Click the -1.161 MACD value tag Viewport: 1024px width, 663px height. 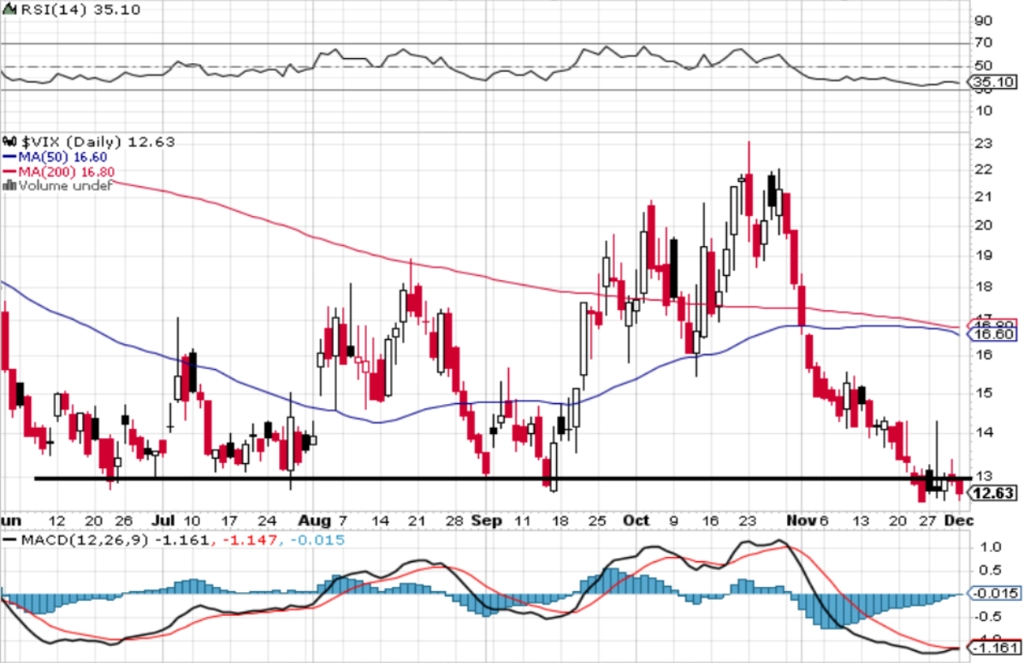(x=993, y=648)
